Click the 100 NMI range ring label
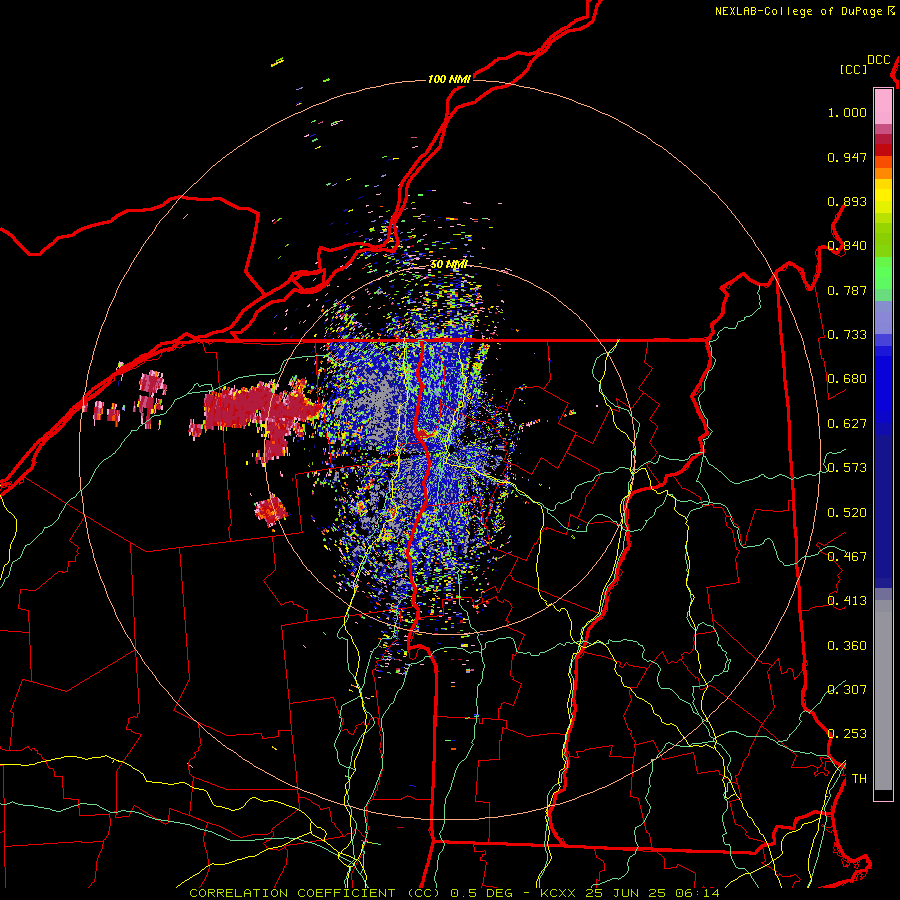Viewport: 900px width, 900px height. (449, 79)
